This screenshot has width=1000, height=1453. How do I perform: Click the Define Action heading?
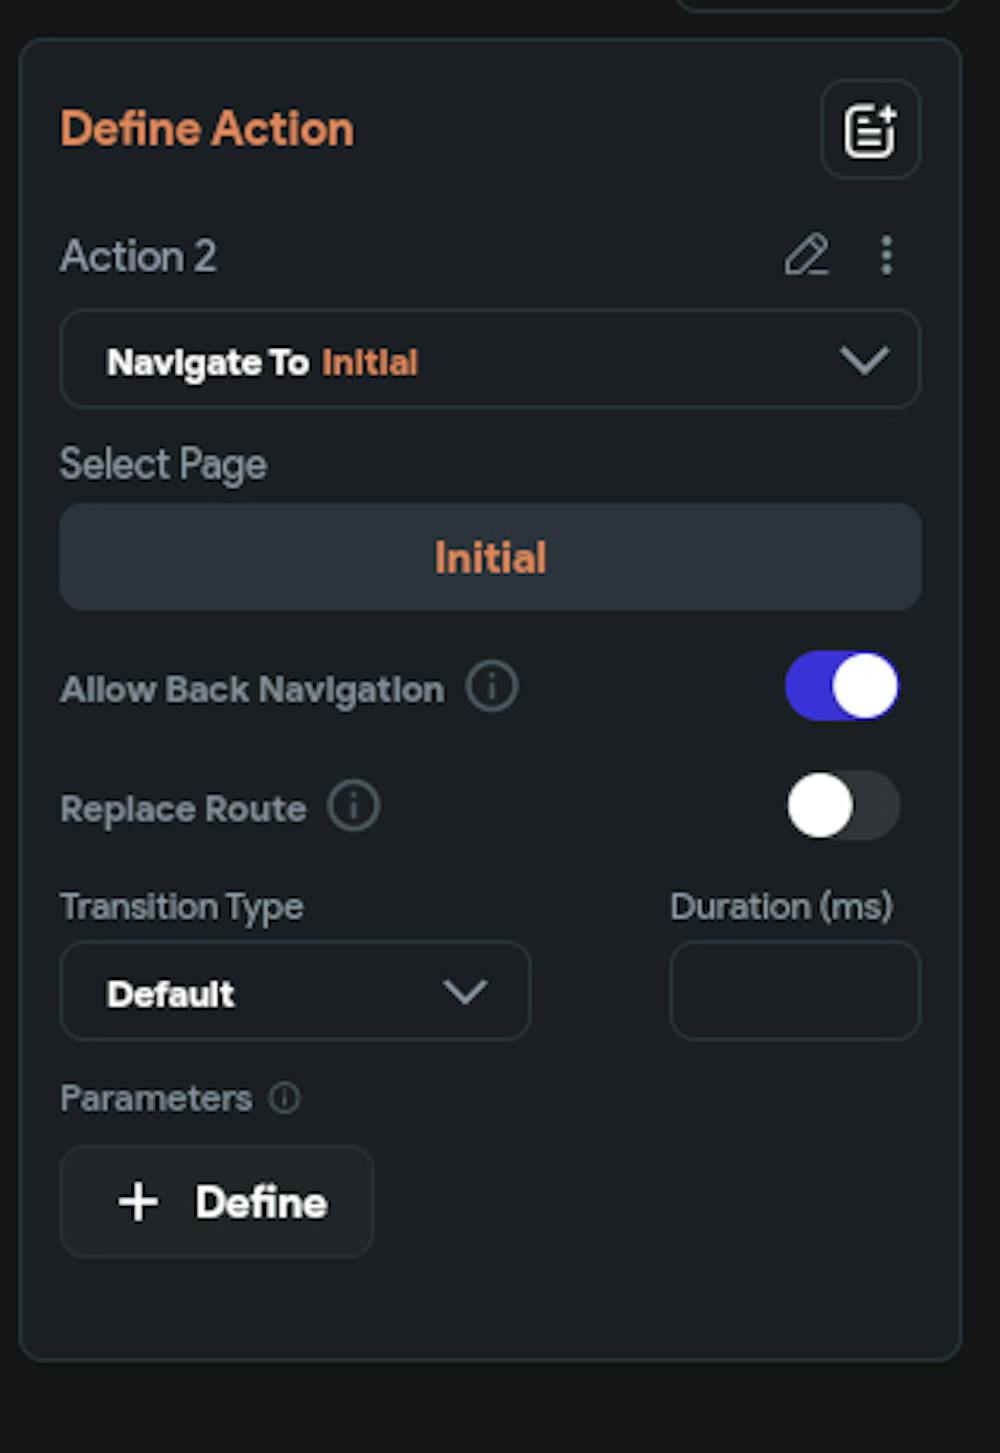[x=207, y=129]
